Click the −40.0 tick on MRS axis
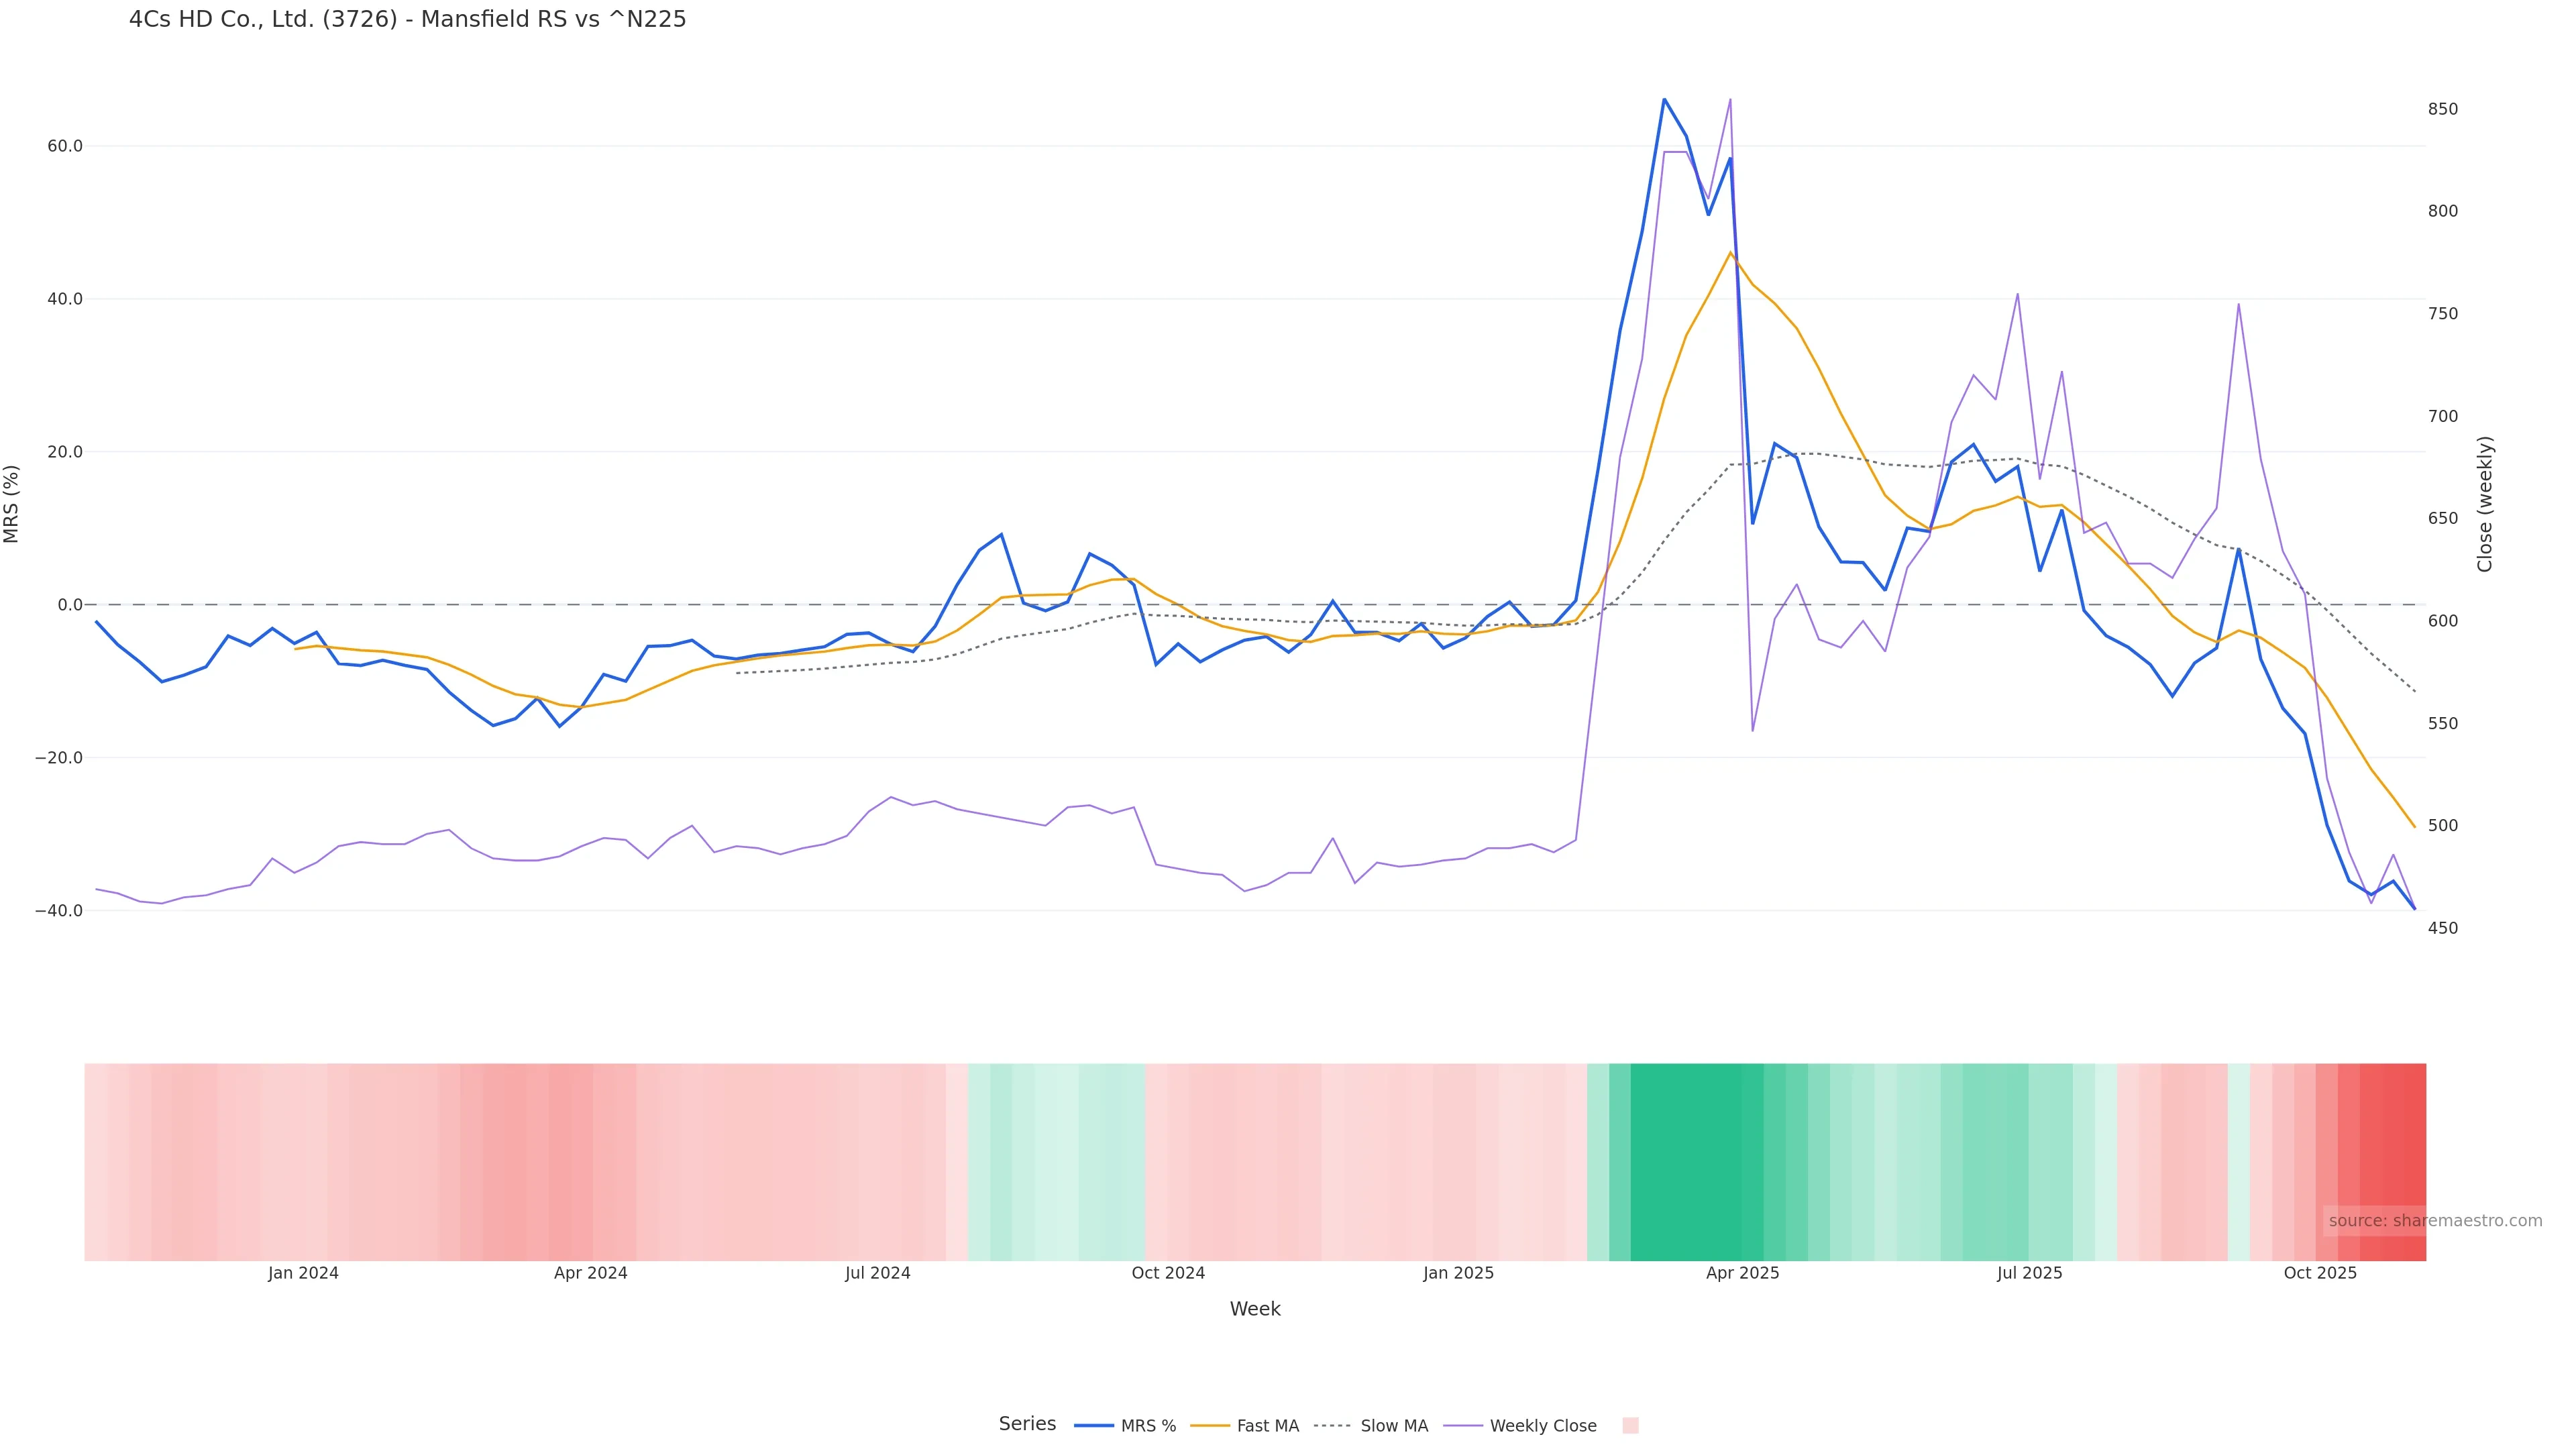The height and width of the screenshot is (1449, 2576). (x=59, y=911)
